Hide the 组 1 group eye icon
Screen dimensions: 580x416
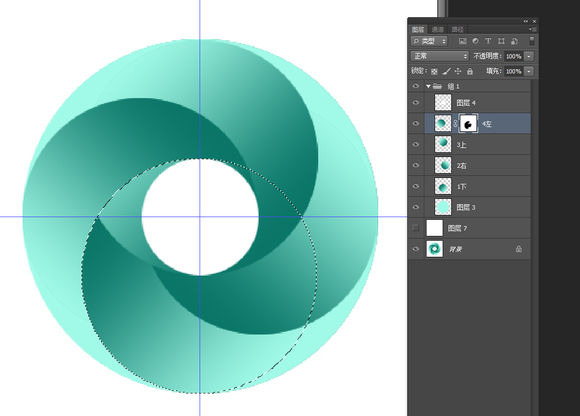pyautogui.click(x=416, y=86)
